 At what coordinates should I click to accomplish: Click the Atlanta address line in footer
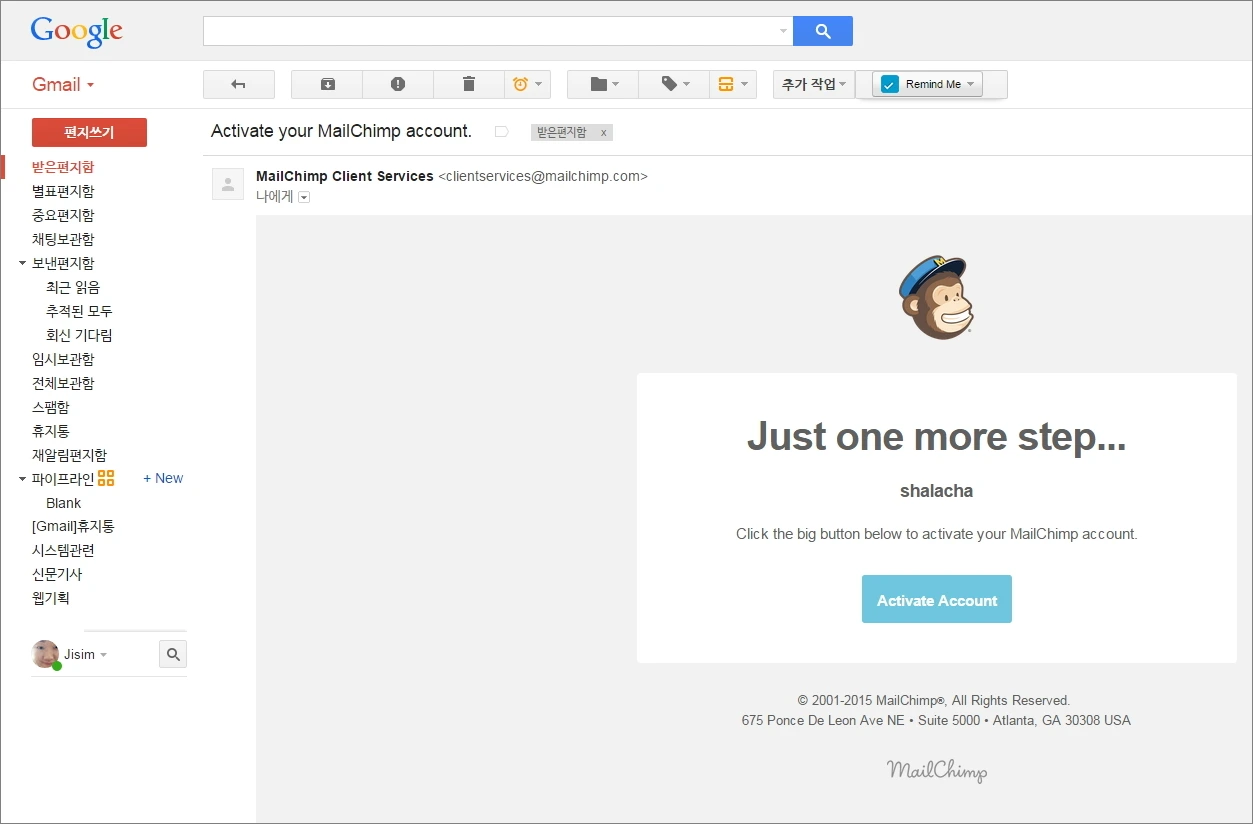point(936,720)
